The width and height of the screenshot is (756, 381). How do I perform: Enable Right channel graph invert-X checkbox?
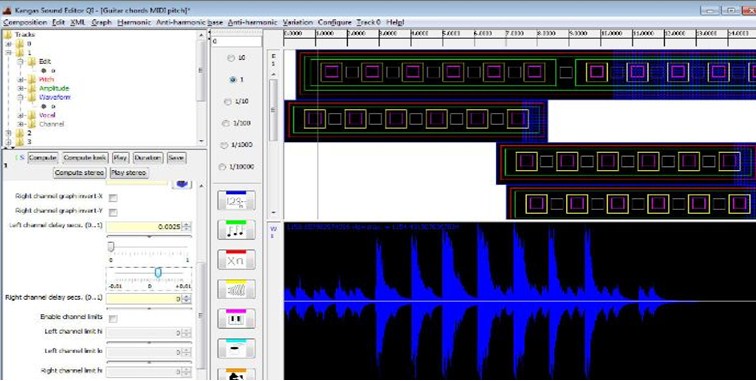113,198
